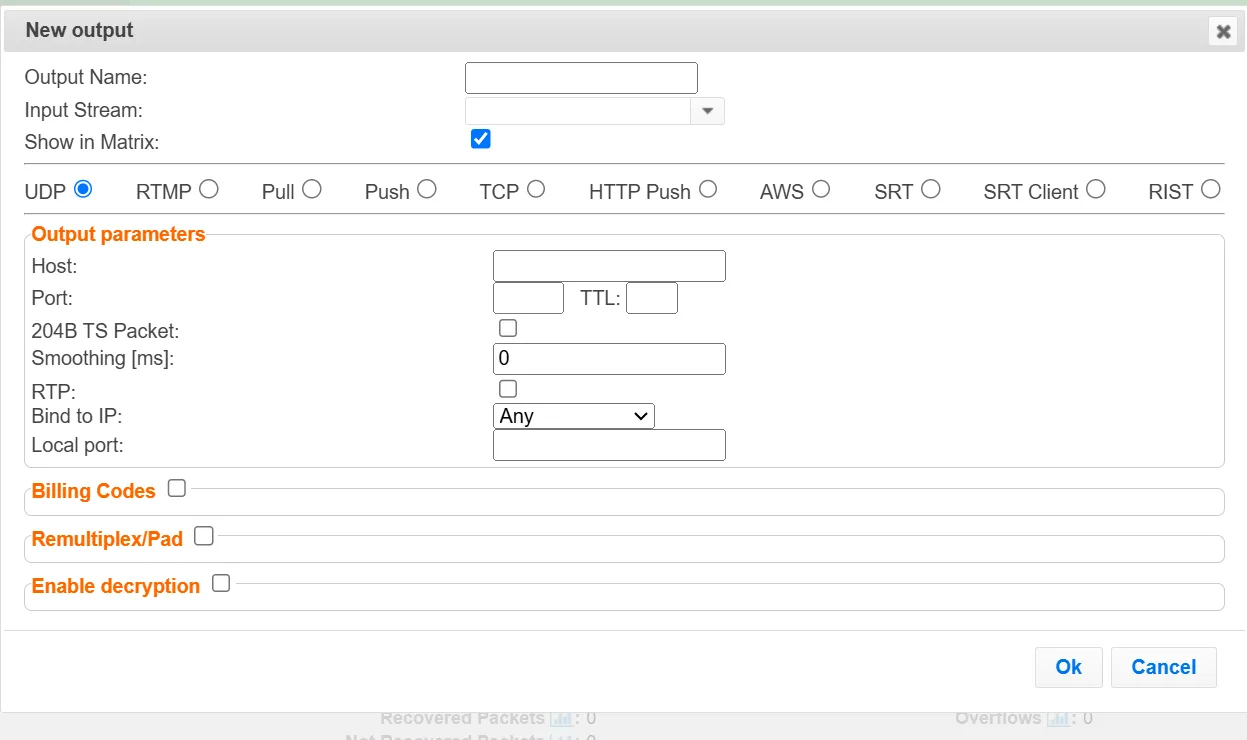Select the AWS output type

(x=821, y=189)
